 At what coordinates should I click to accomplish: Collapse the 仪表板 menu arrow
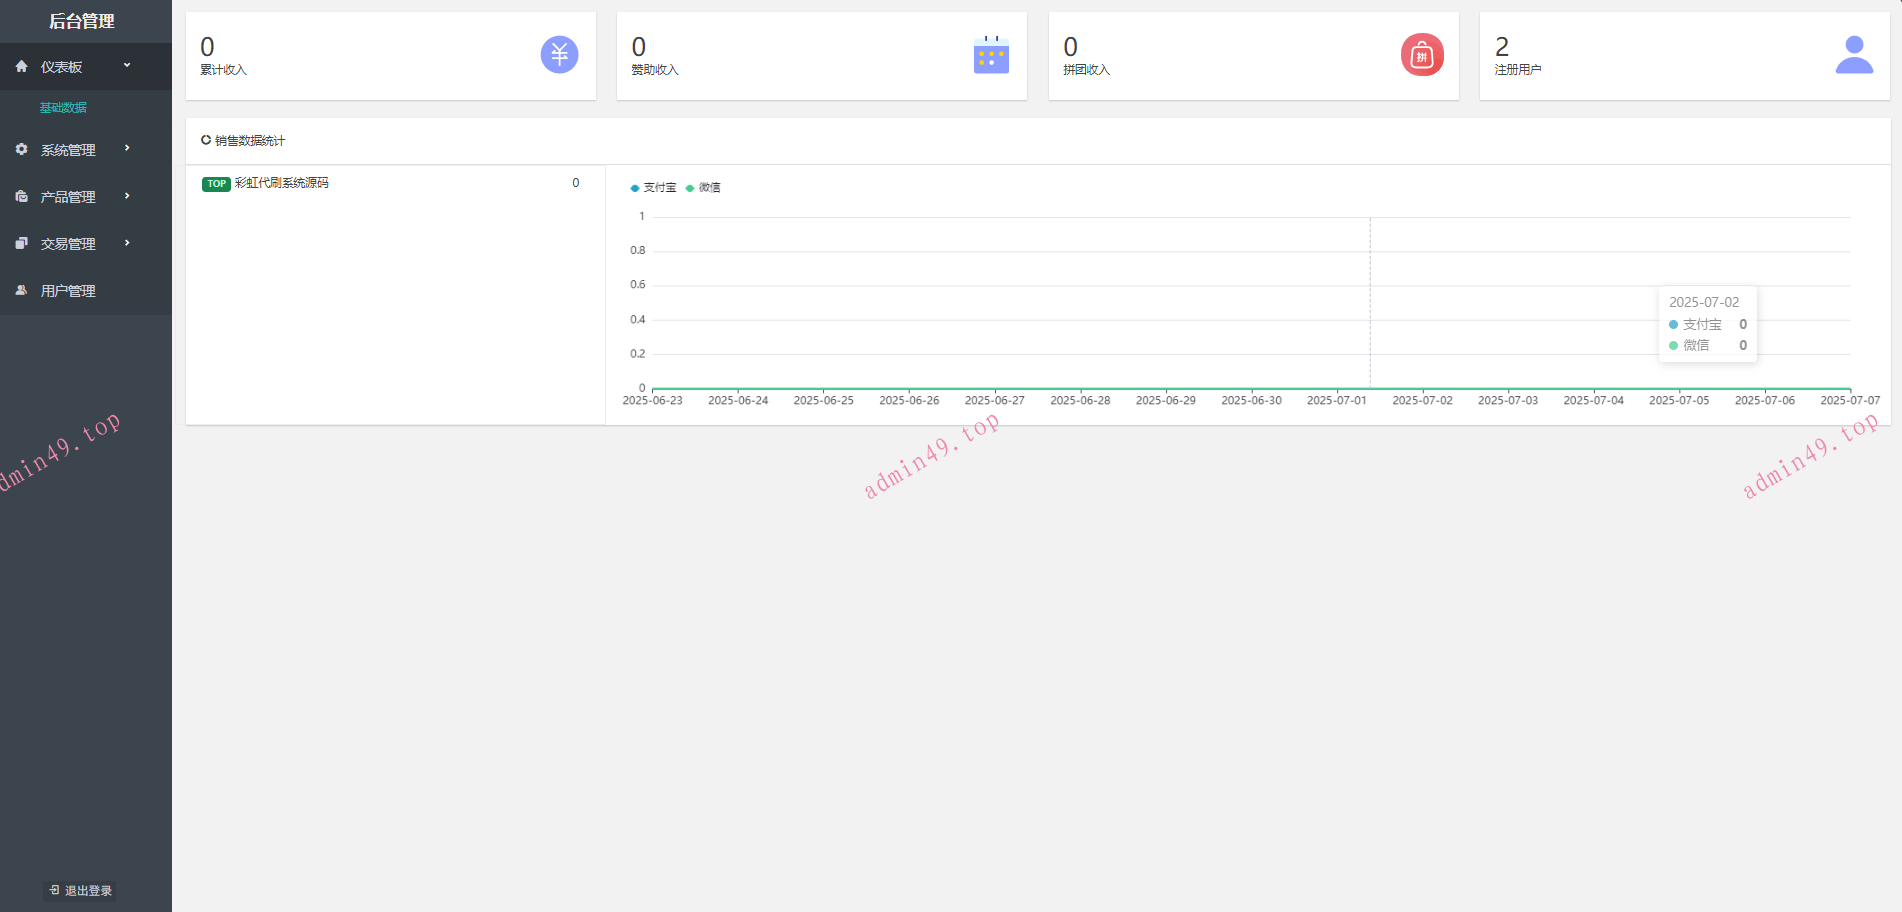(x=127, y=66)
